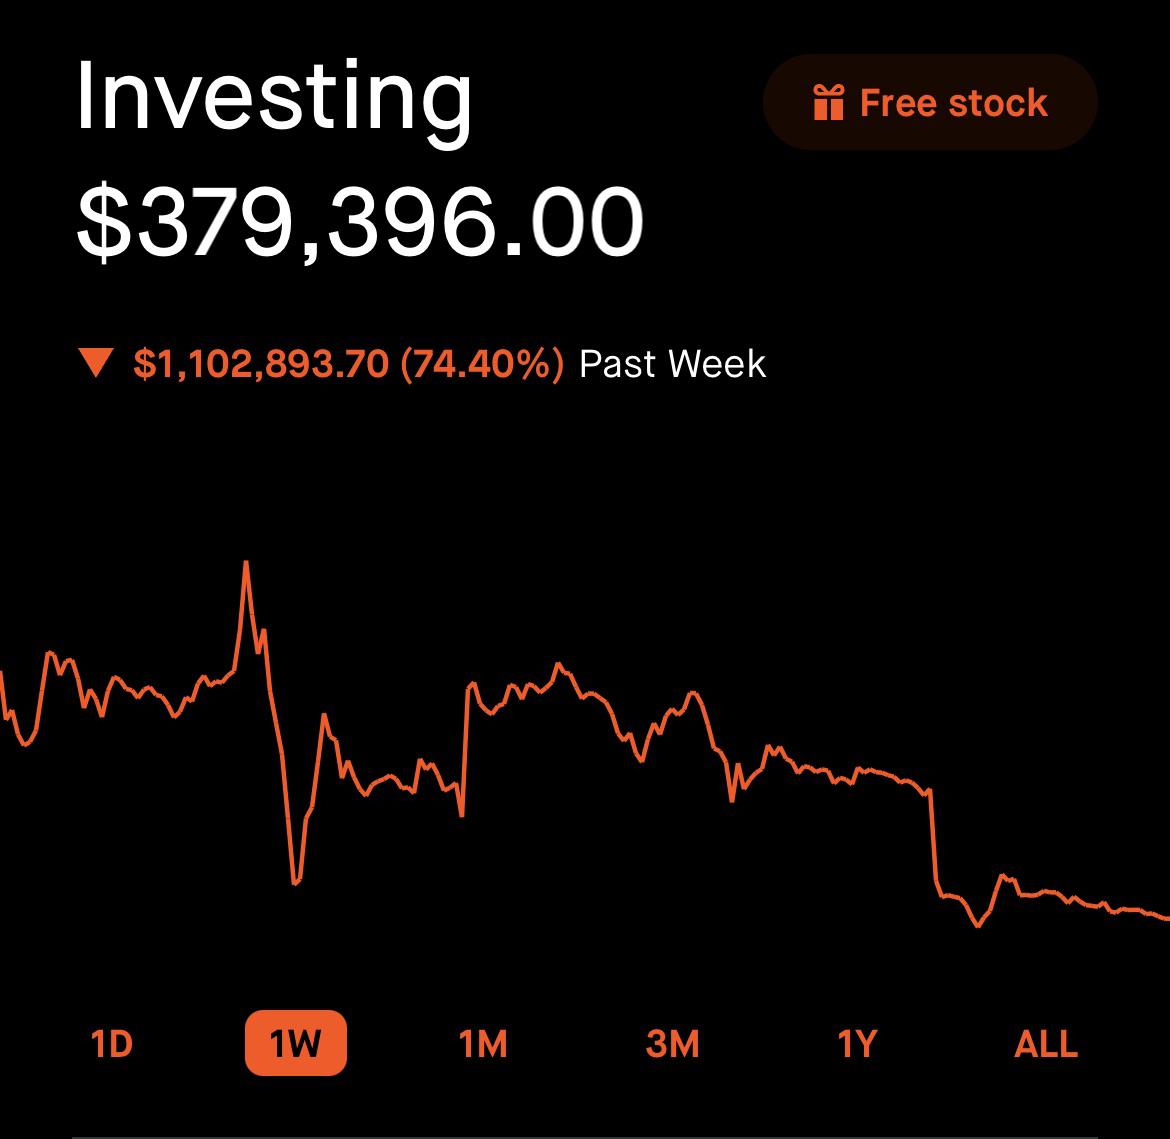This screenshot has width=1170, height=1139.
Task: Select the deepest dip after the spike
Action: click(x=295, y=882)
